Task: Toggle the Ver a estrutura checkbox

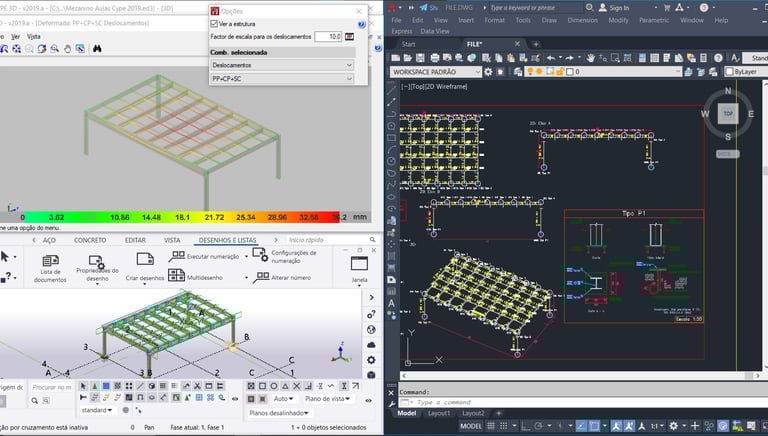Action: coord(214,24)
